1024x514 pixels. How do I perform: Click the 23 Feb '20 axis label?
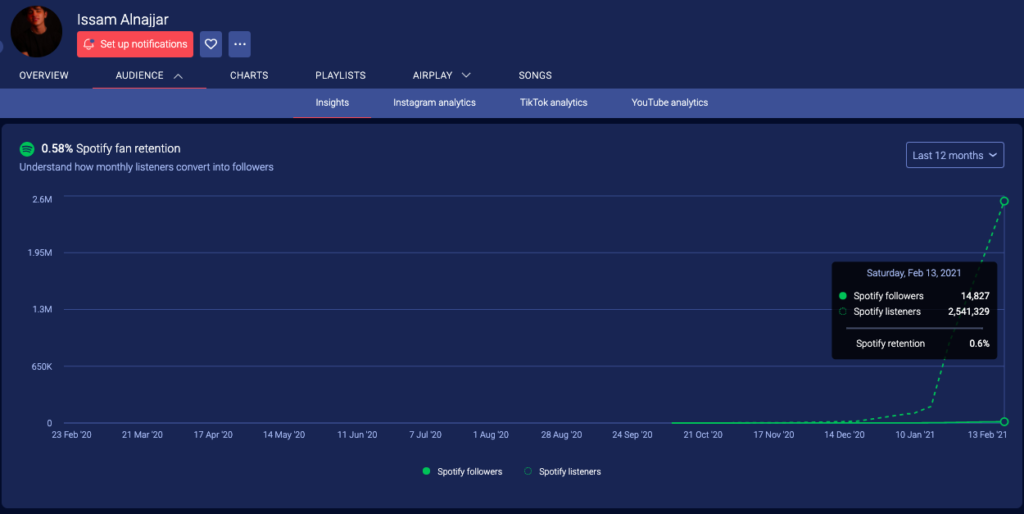71,435
